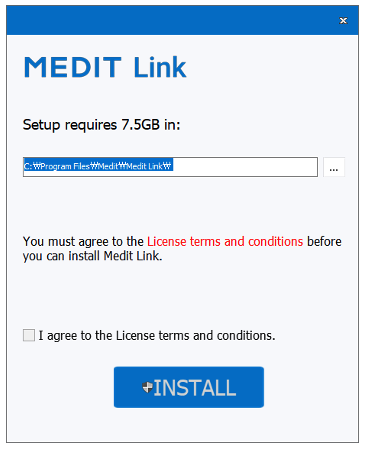The width and height of the screenshot is (365, 450).
Task: Open the folder browse ellipsis button
Action: coord(334,167)
